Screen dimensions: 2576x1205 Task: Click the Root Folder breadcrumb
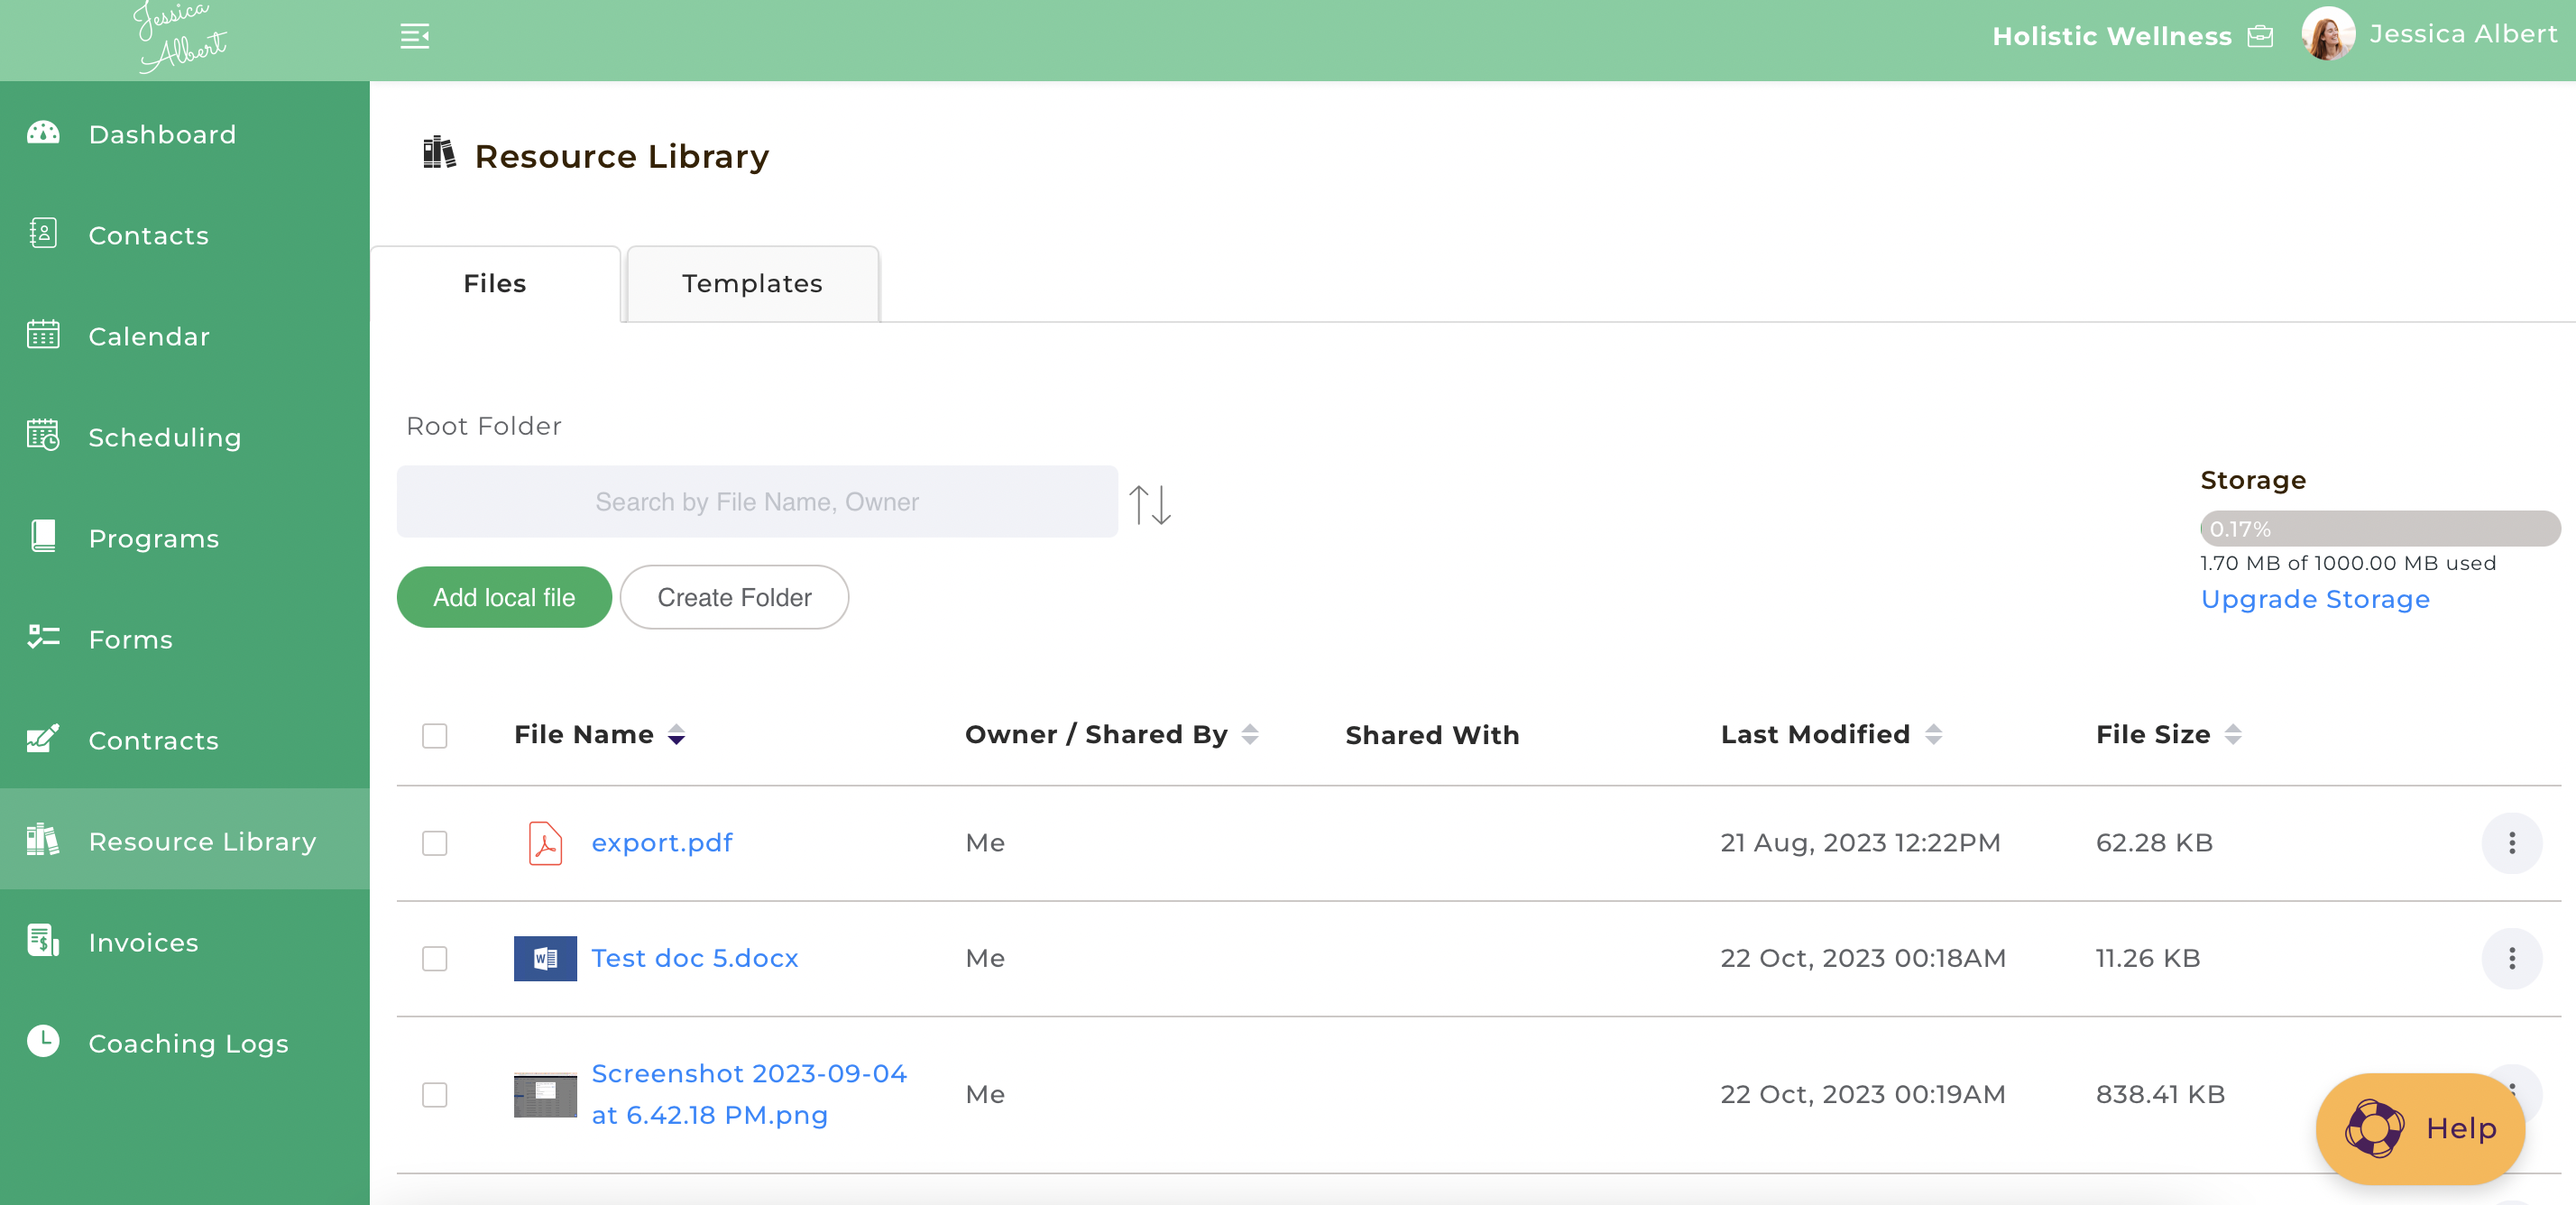[x=484, y=426]
